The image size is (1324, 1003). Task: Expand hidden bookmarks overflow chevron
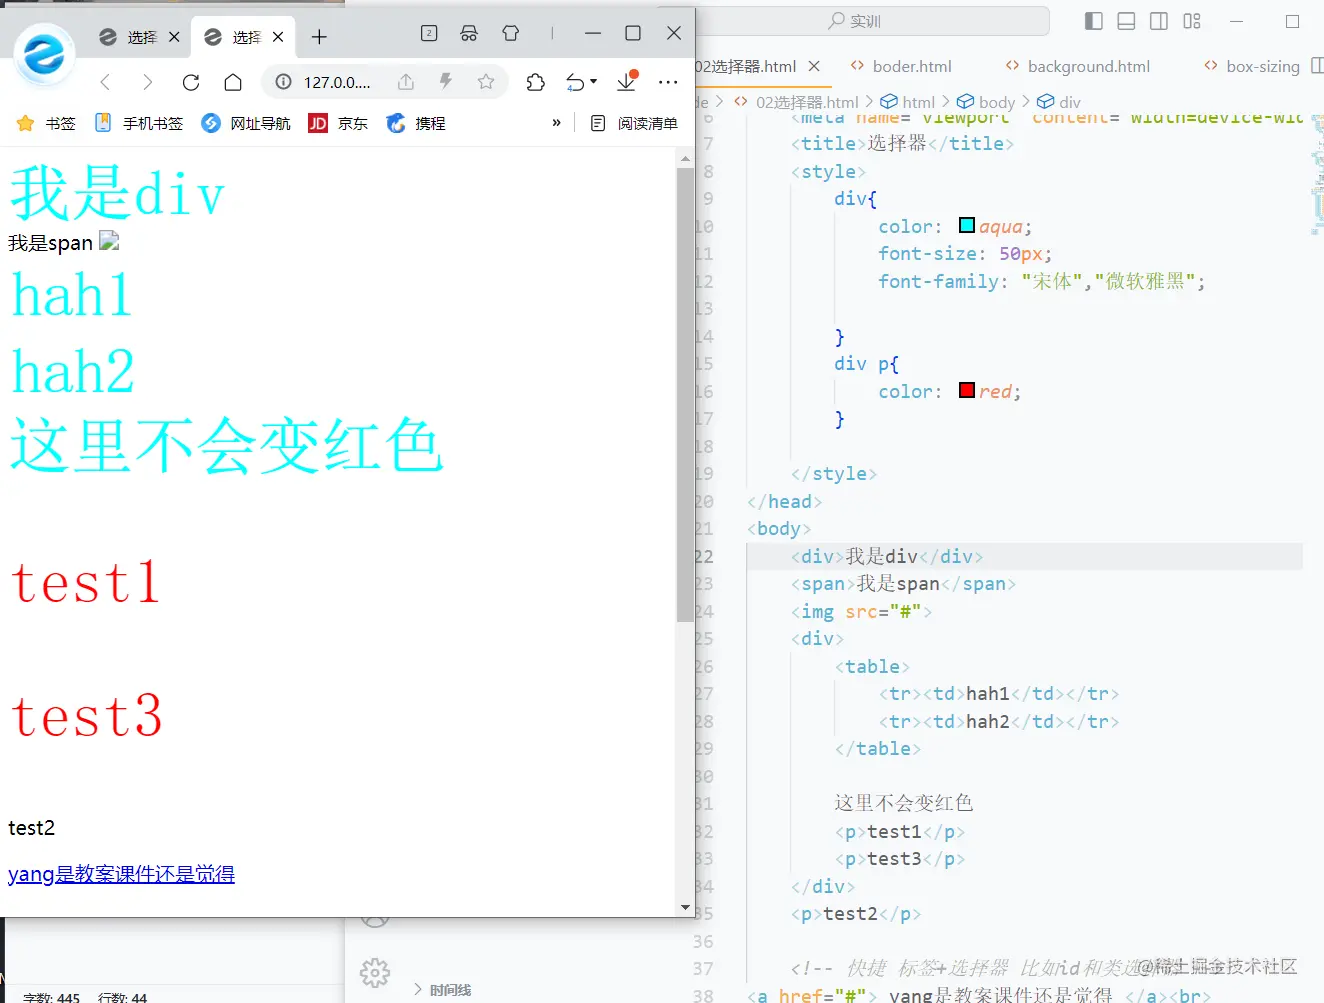pos(557,123)
